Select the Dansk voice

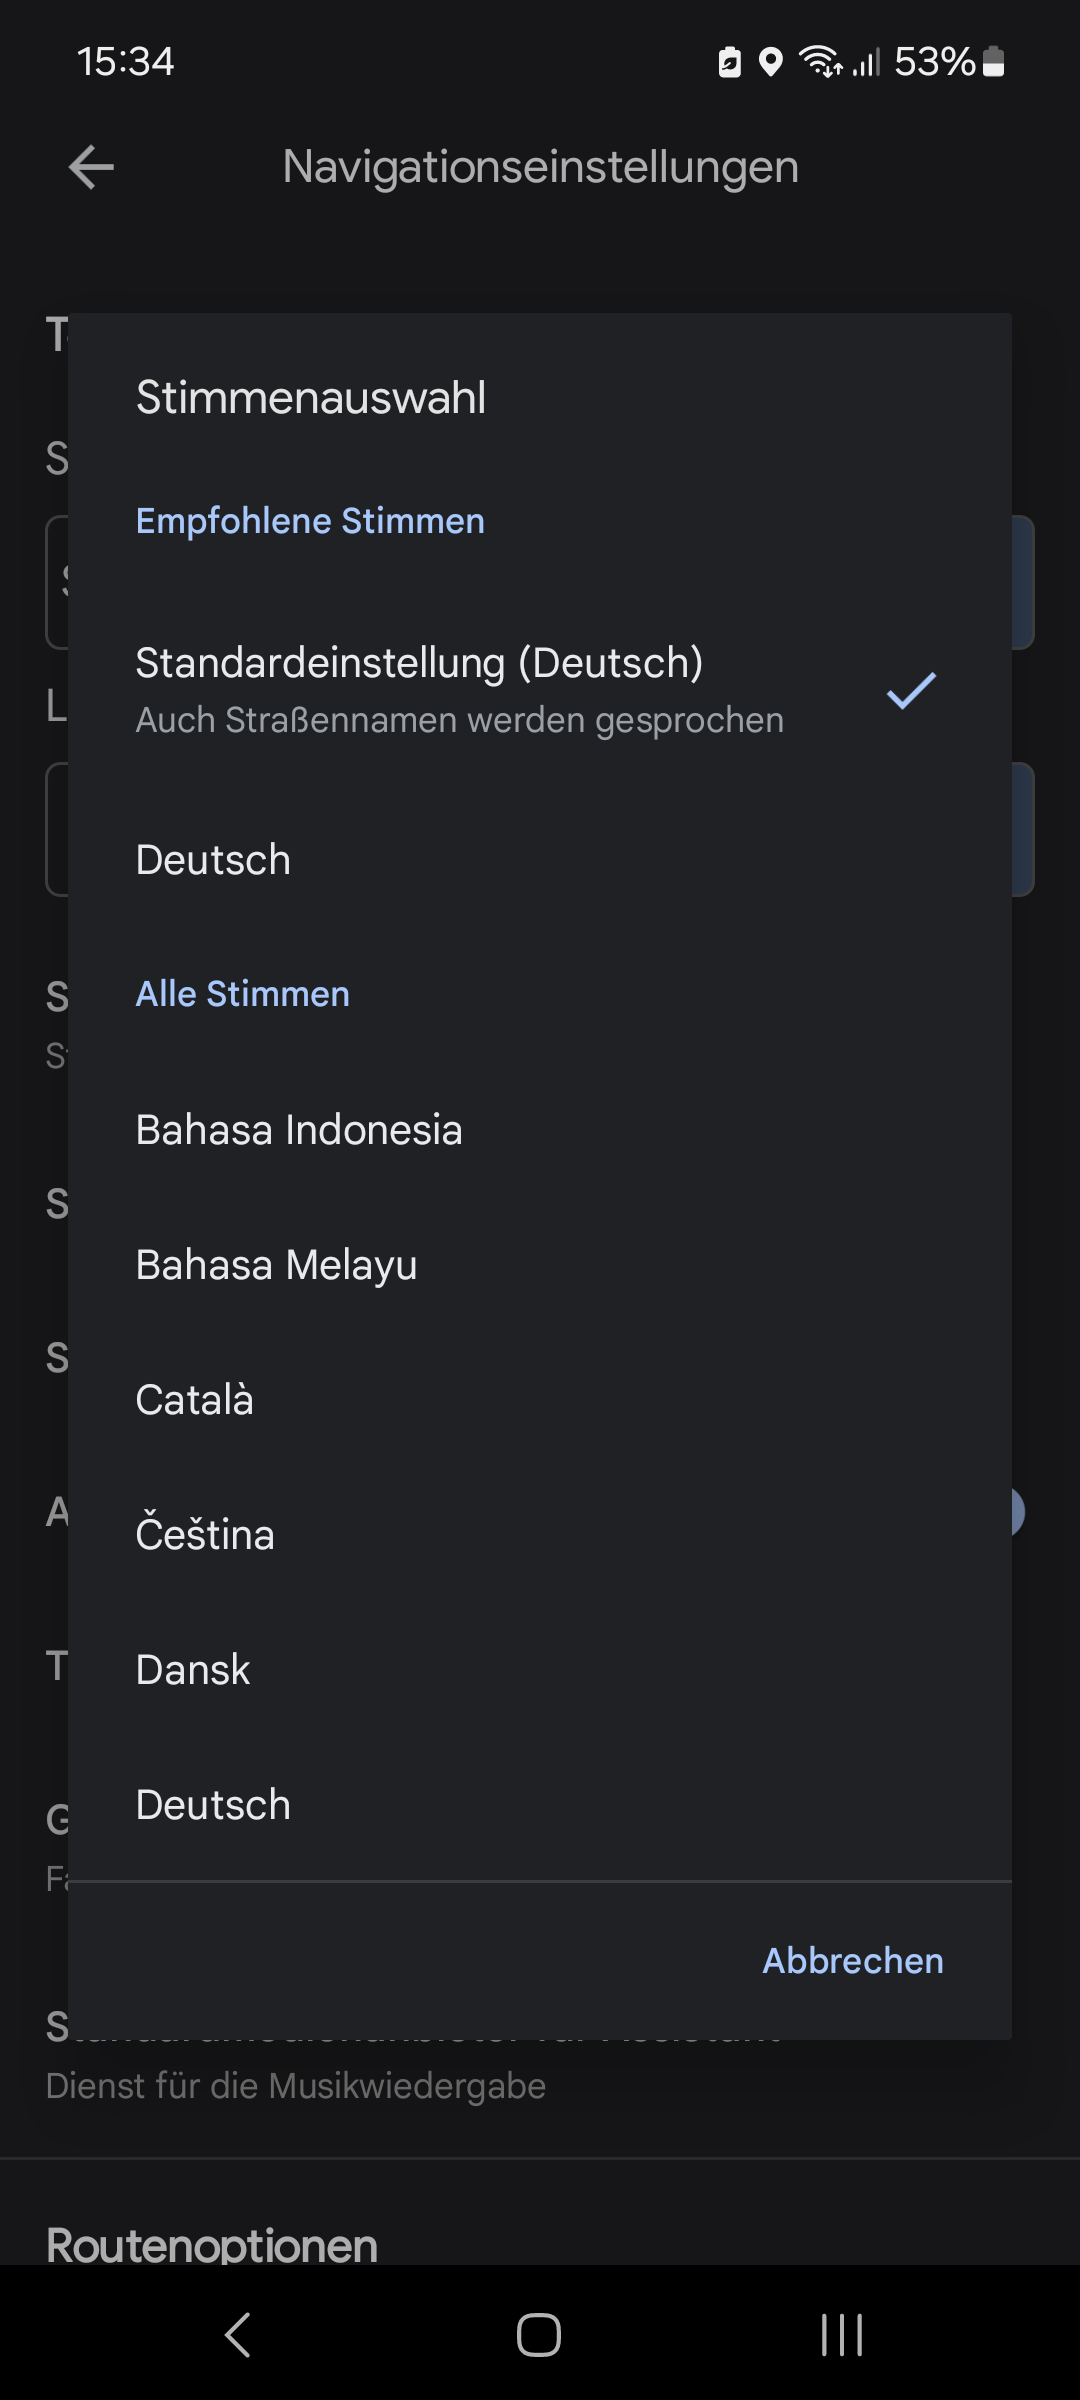[x=193, y=1670]
